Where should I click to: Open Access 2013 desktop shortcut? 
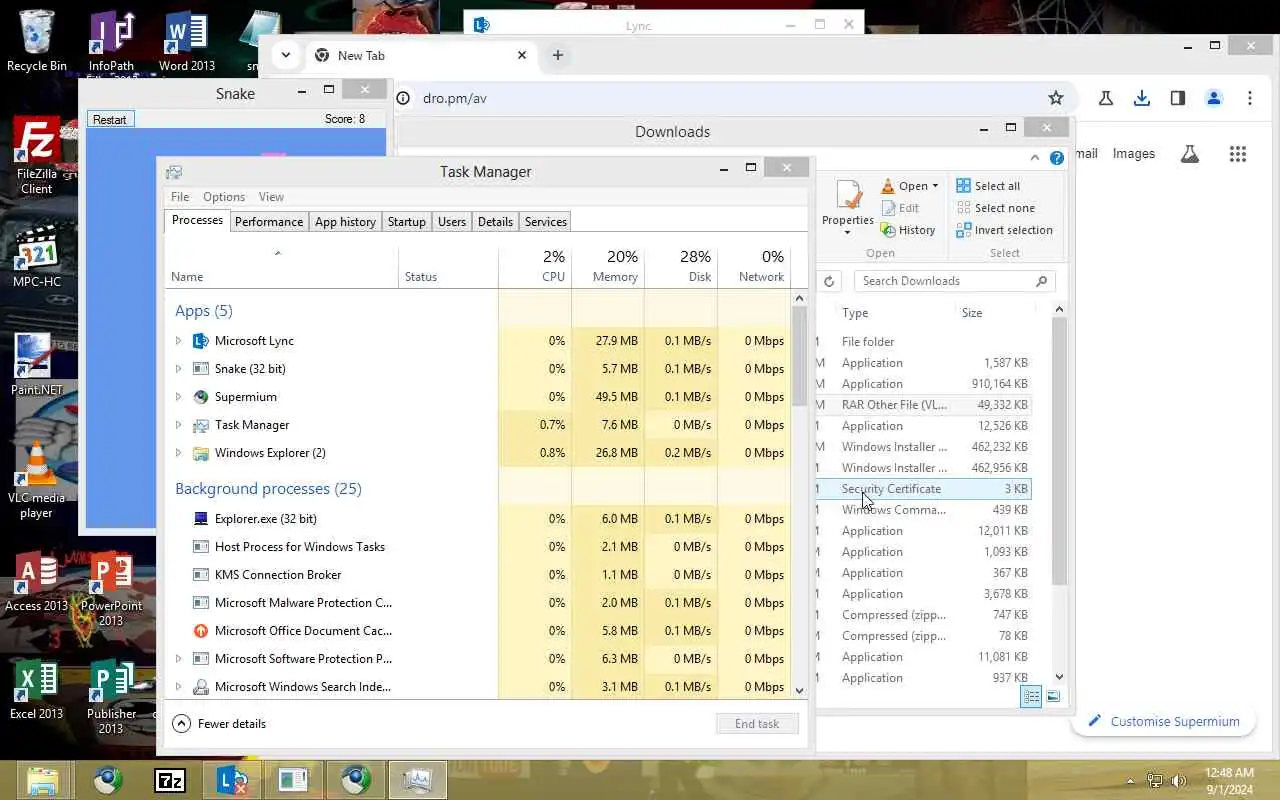[x=37, y=582]
